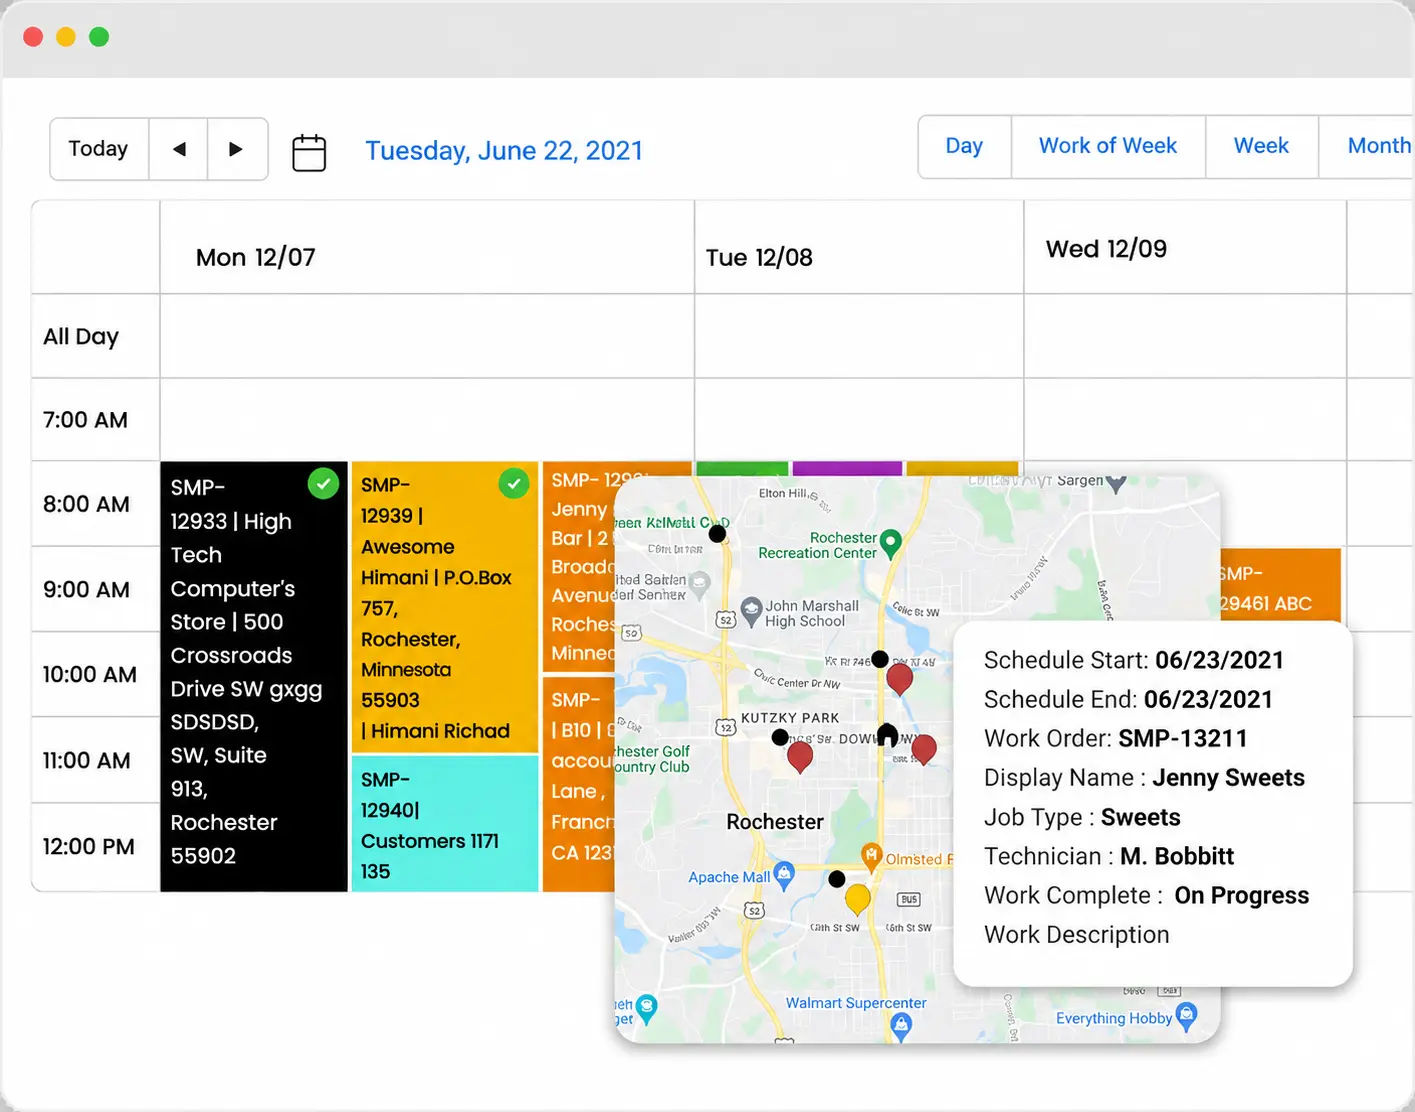Click red map pin near Civic Center Dr

[899, 679]
